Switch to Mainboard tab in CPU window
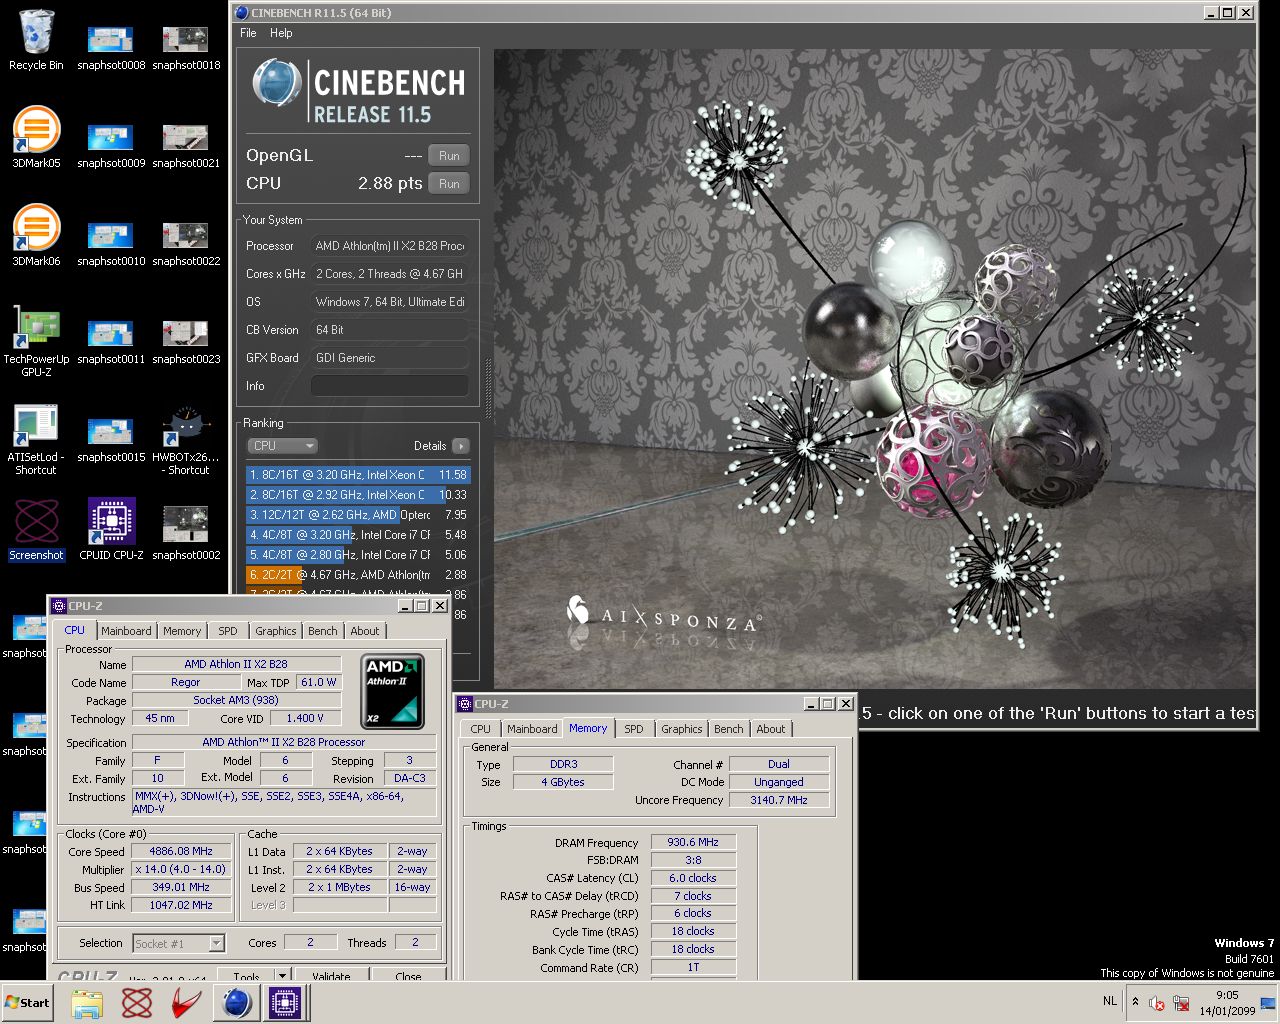This screenshot has height=1024, width=1280. 126,631
